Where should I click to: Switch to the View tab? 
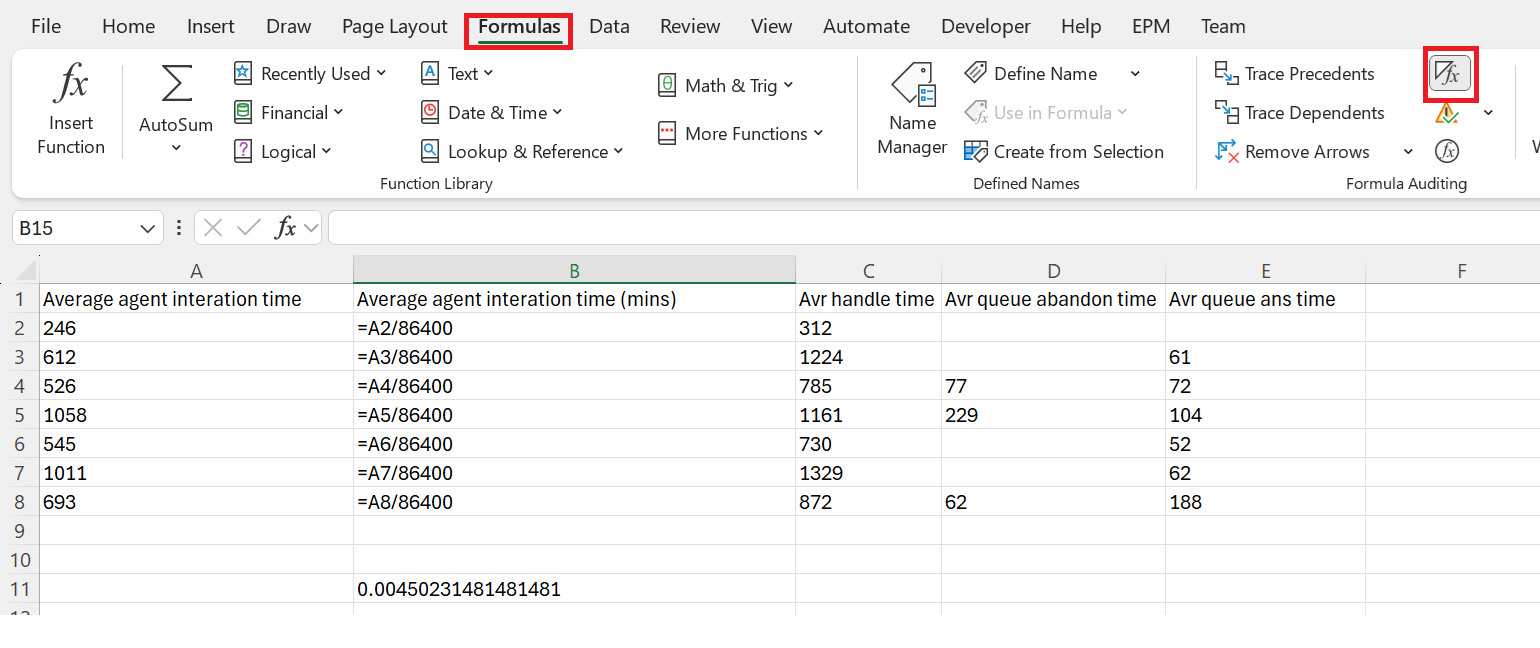click(x=771, y=27)
